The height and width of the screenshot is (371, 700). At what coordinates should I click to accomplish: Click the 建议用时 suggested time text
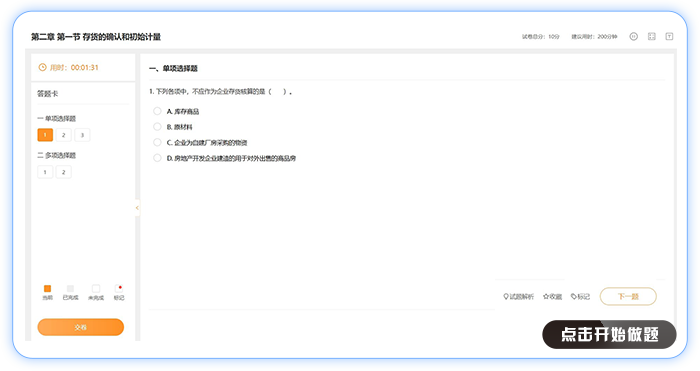coord(595,37)
